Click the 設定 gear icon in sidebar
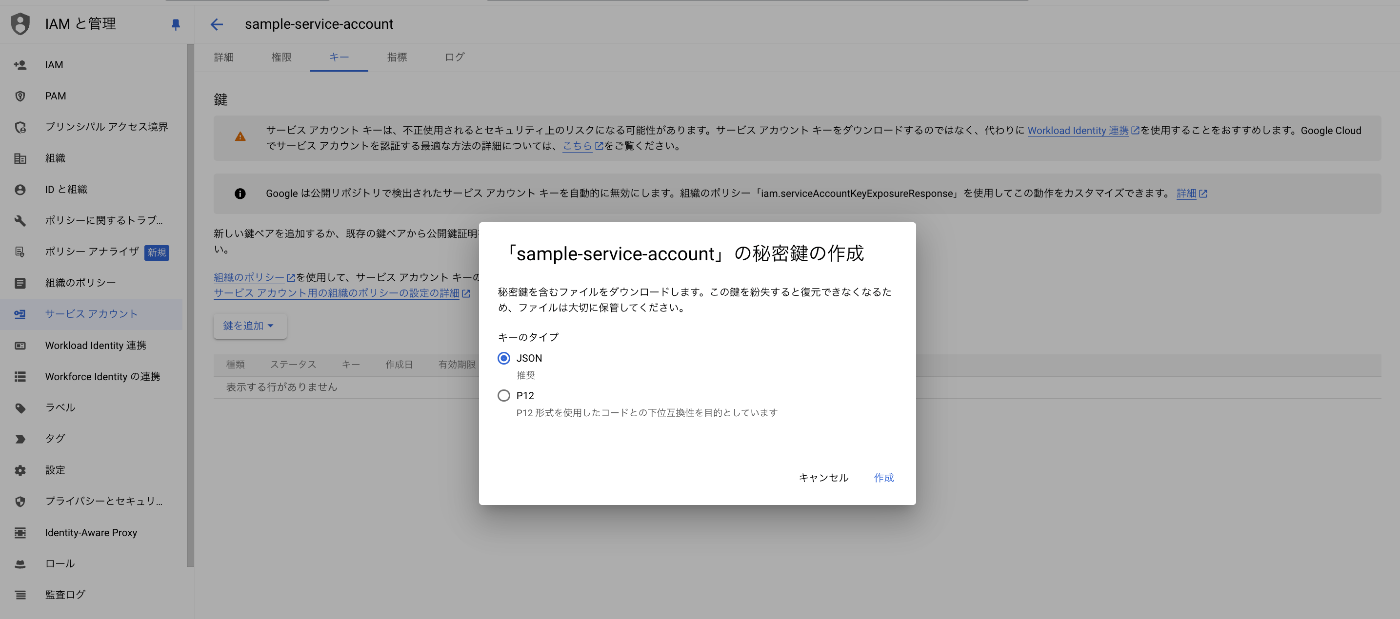This screenshot has height=619, width=1400. click(20, 470)
